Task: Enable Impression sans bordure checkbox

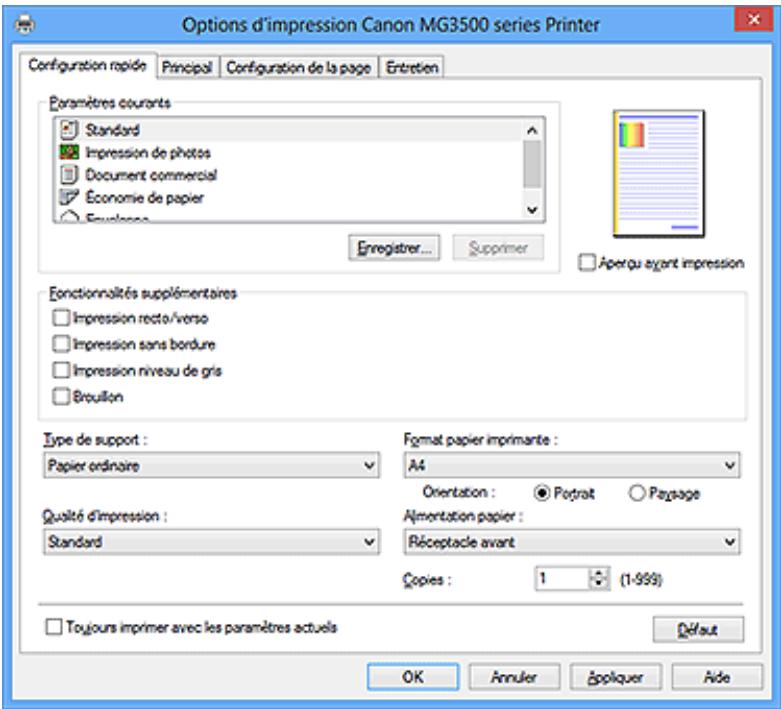Action: [61, 344]
